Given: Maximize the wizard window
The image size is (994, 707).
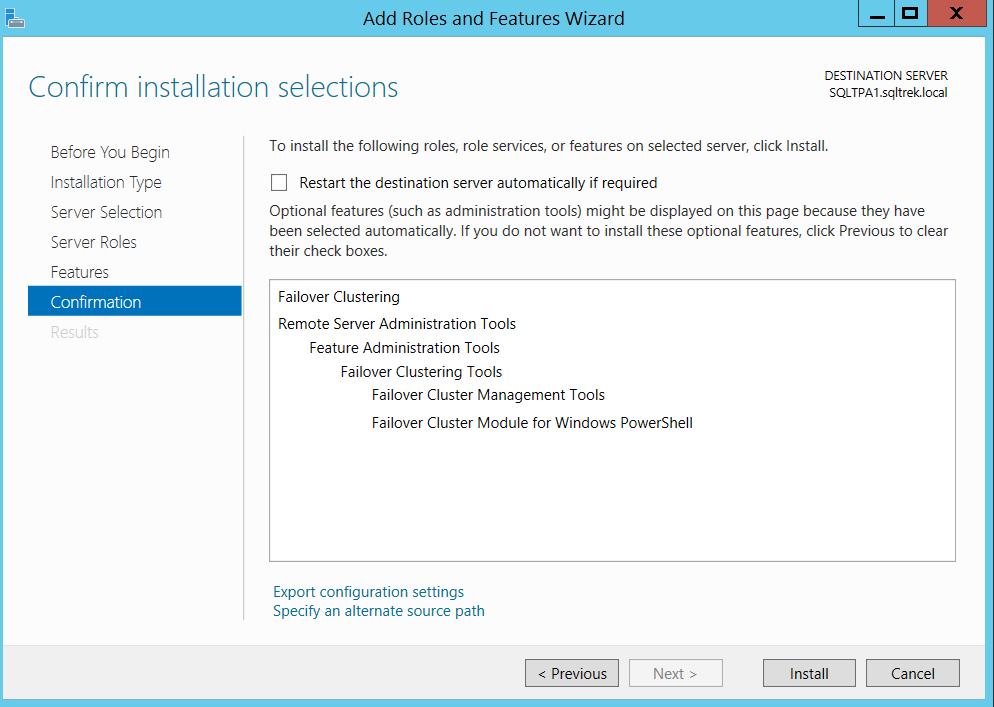Looking at the screenshot, I should [x=910, y=14].
